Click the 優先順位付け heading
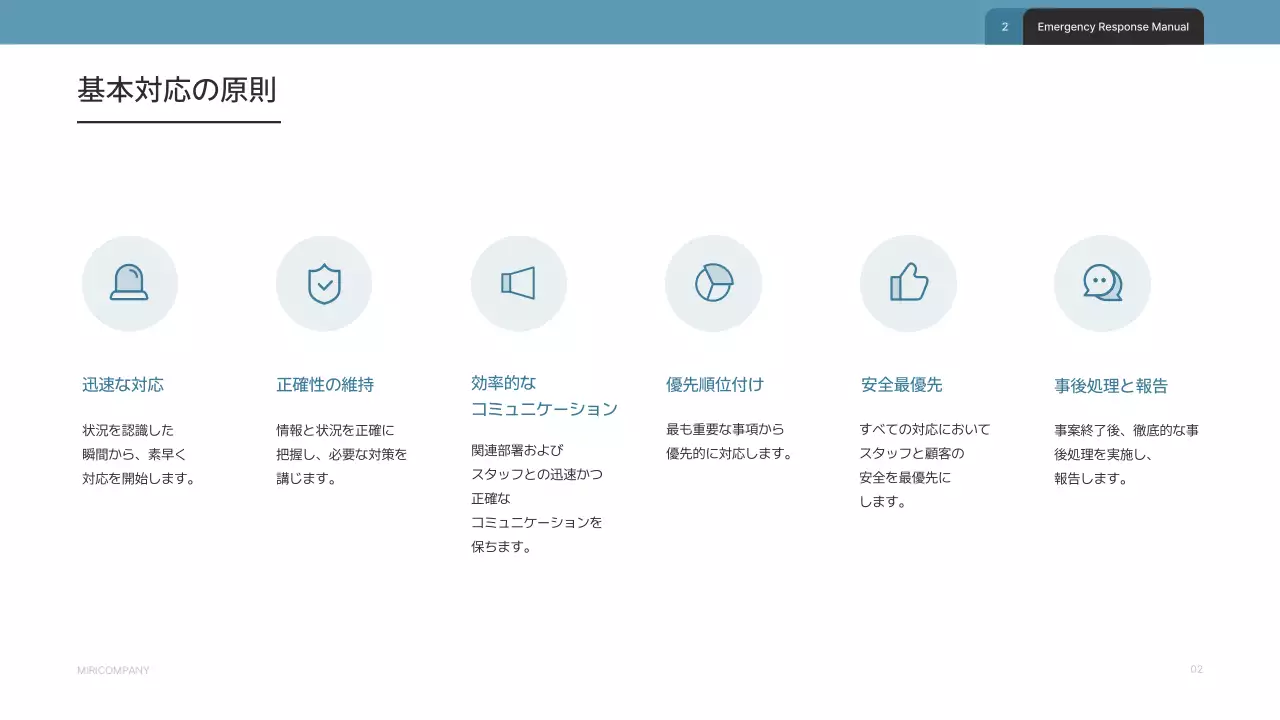Viewport: 1280px width, 720px height. pos(715,385)
